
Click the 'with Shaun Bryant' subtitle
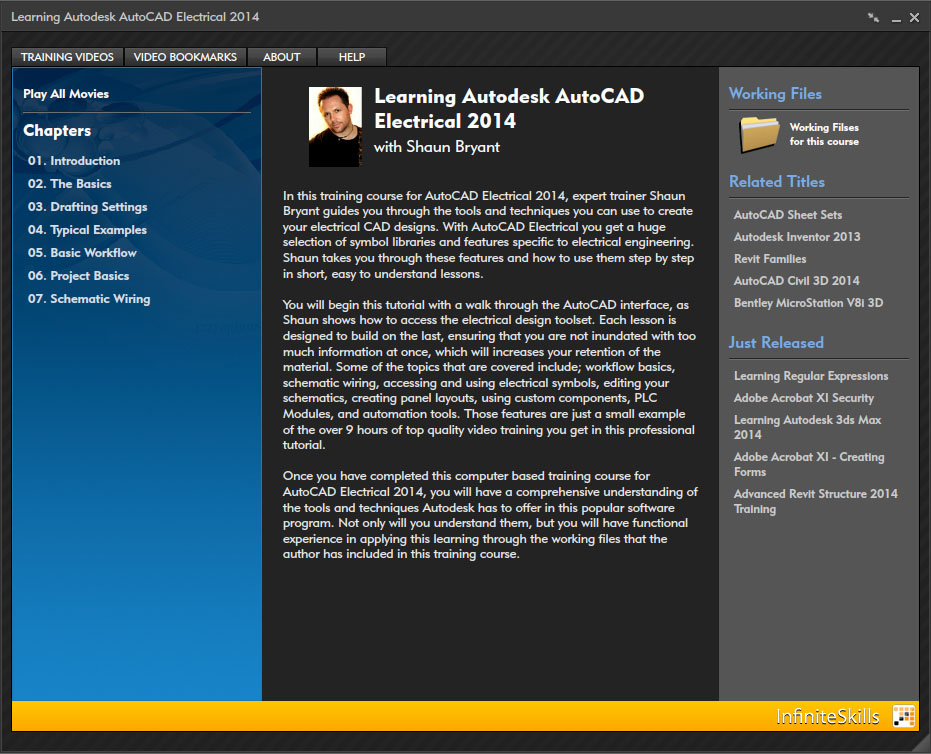click(x=437, y=147)
